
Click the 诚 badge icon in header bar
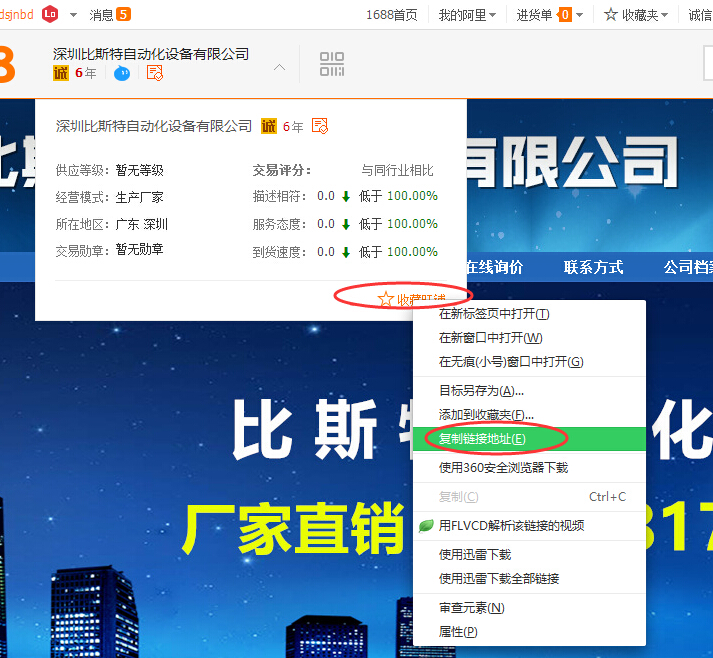click(61, 73)
